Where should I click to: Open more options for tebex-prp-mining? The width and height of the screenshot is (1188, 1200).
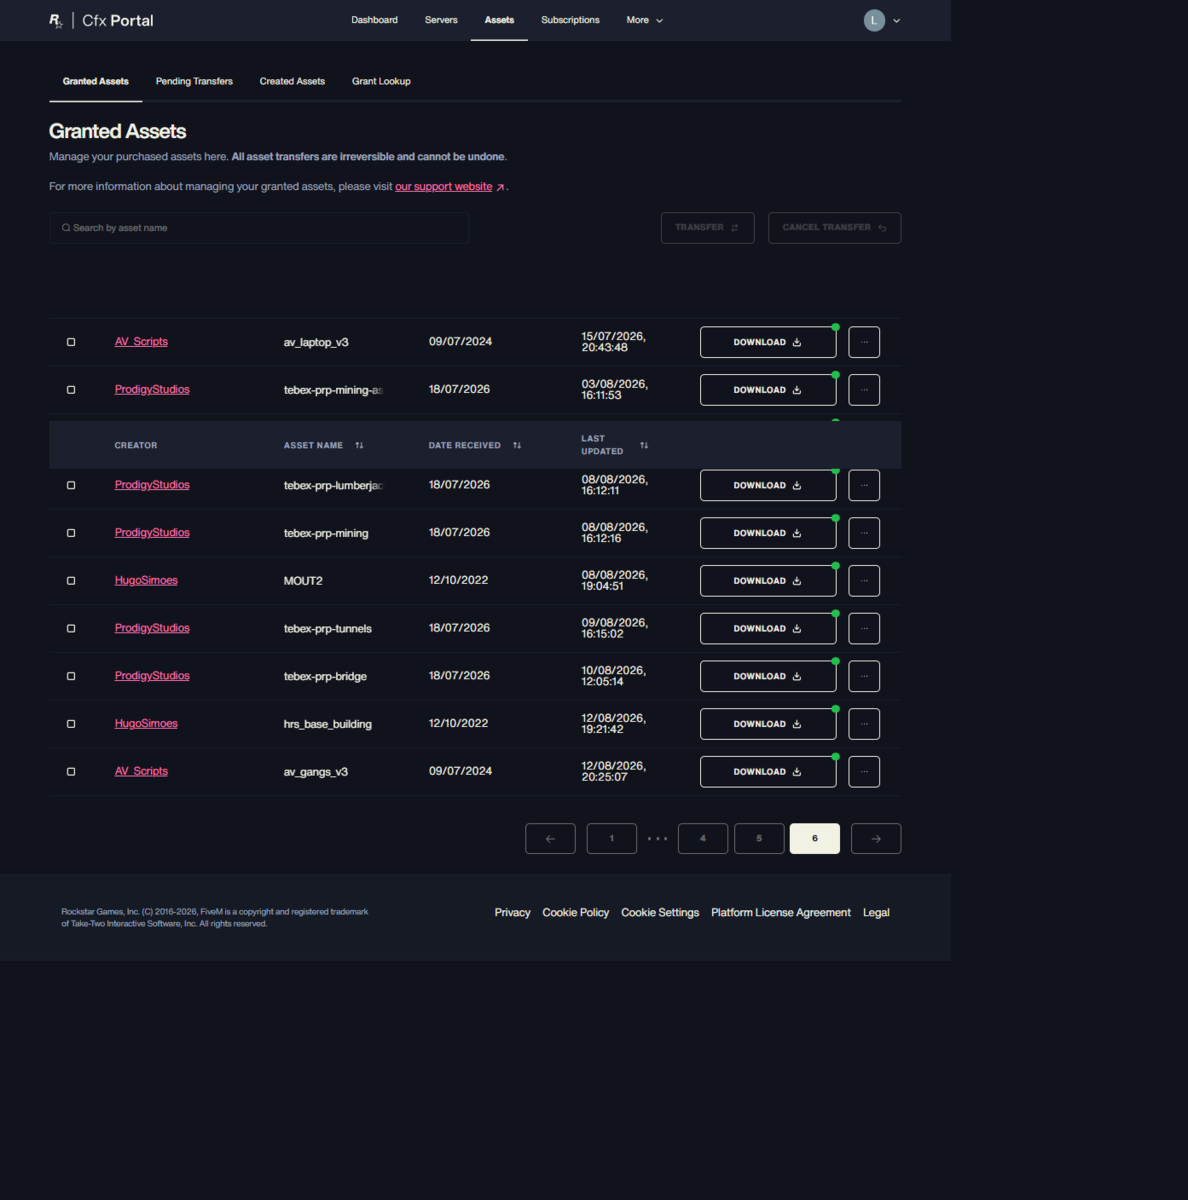864,533
